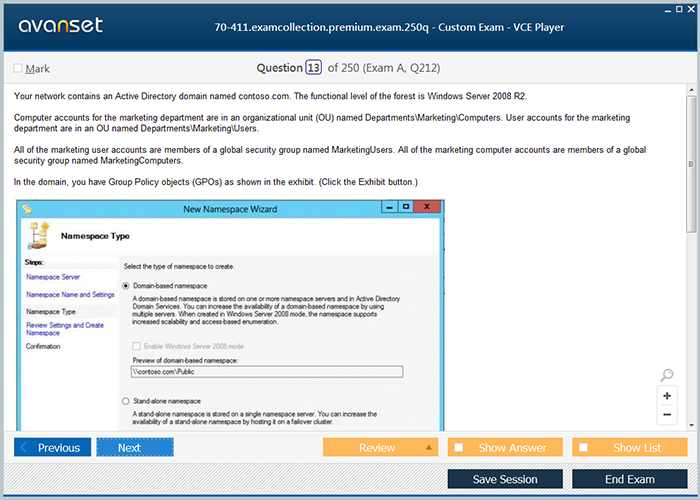Click the End Exam button
The width and height of the screenshot is (700, 500).
tap(629, 479)
